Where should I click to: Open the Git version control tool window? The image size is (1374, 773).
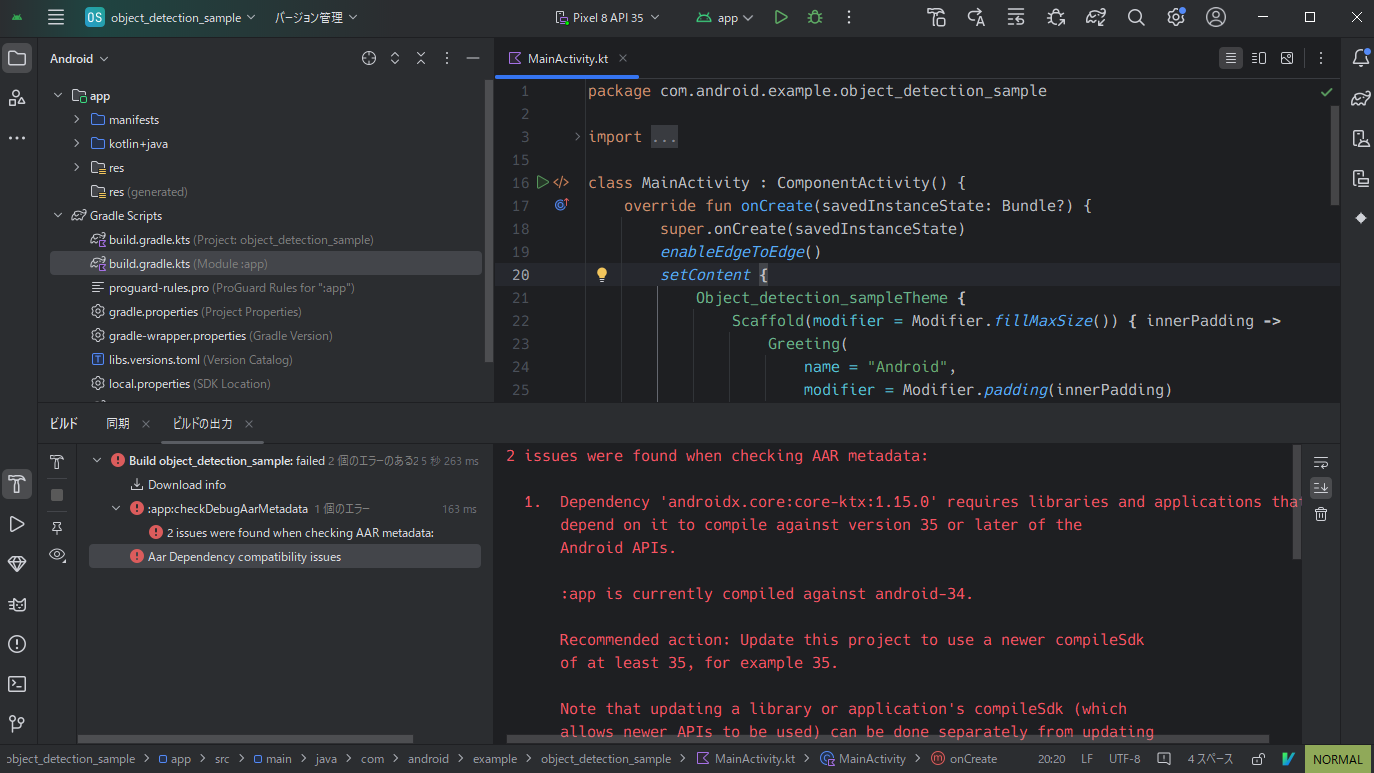coord(17,724)
